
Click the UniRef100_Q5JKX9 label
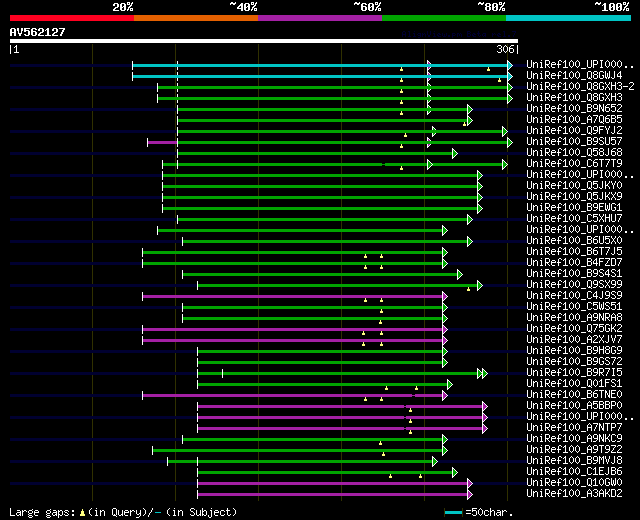(x=574, y=196)
